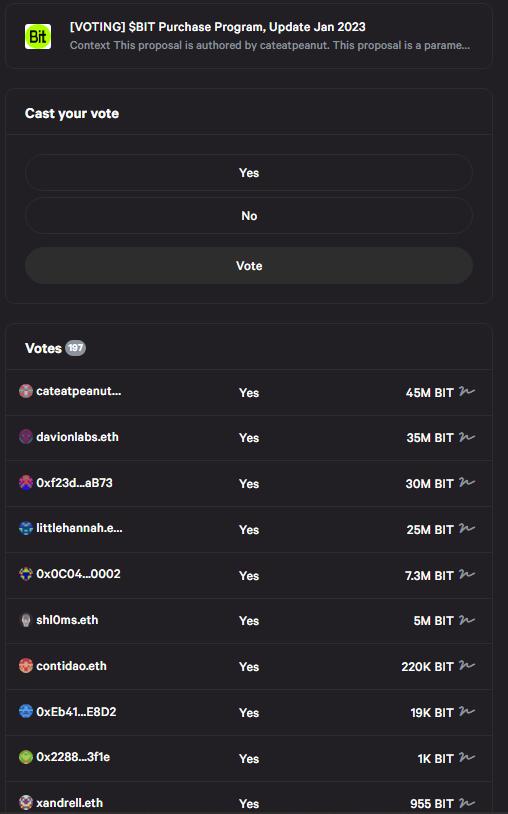The width and height of the screenshot is (508, 814).
Task: Click the signature icon on contidao.eth row
Action: [467, 666]
